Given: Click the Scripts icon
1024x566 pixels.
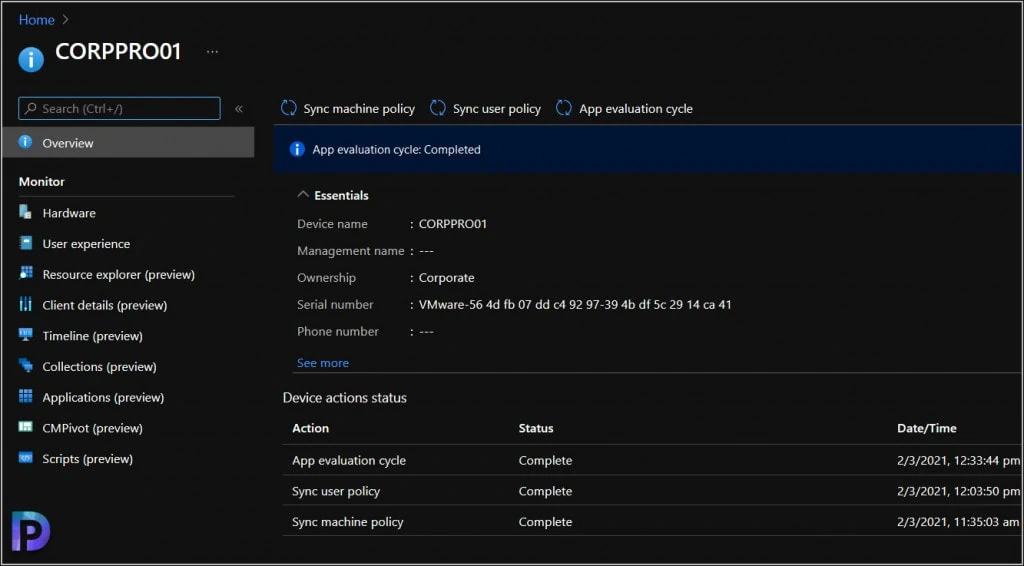Looking at the screenshot, I should tap(25, 457).
